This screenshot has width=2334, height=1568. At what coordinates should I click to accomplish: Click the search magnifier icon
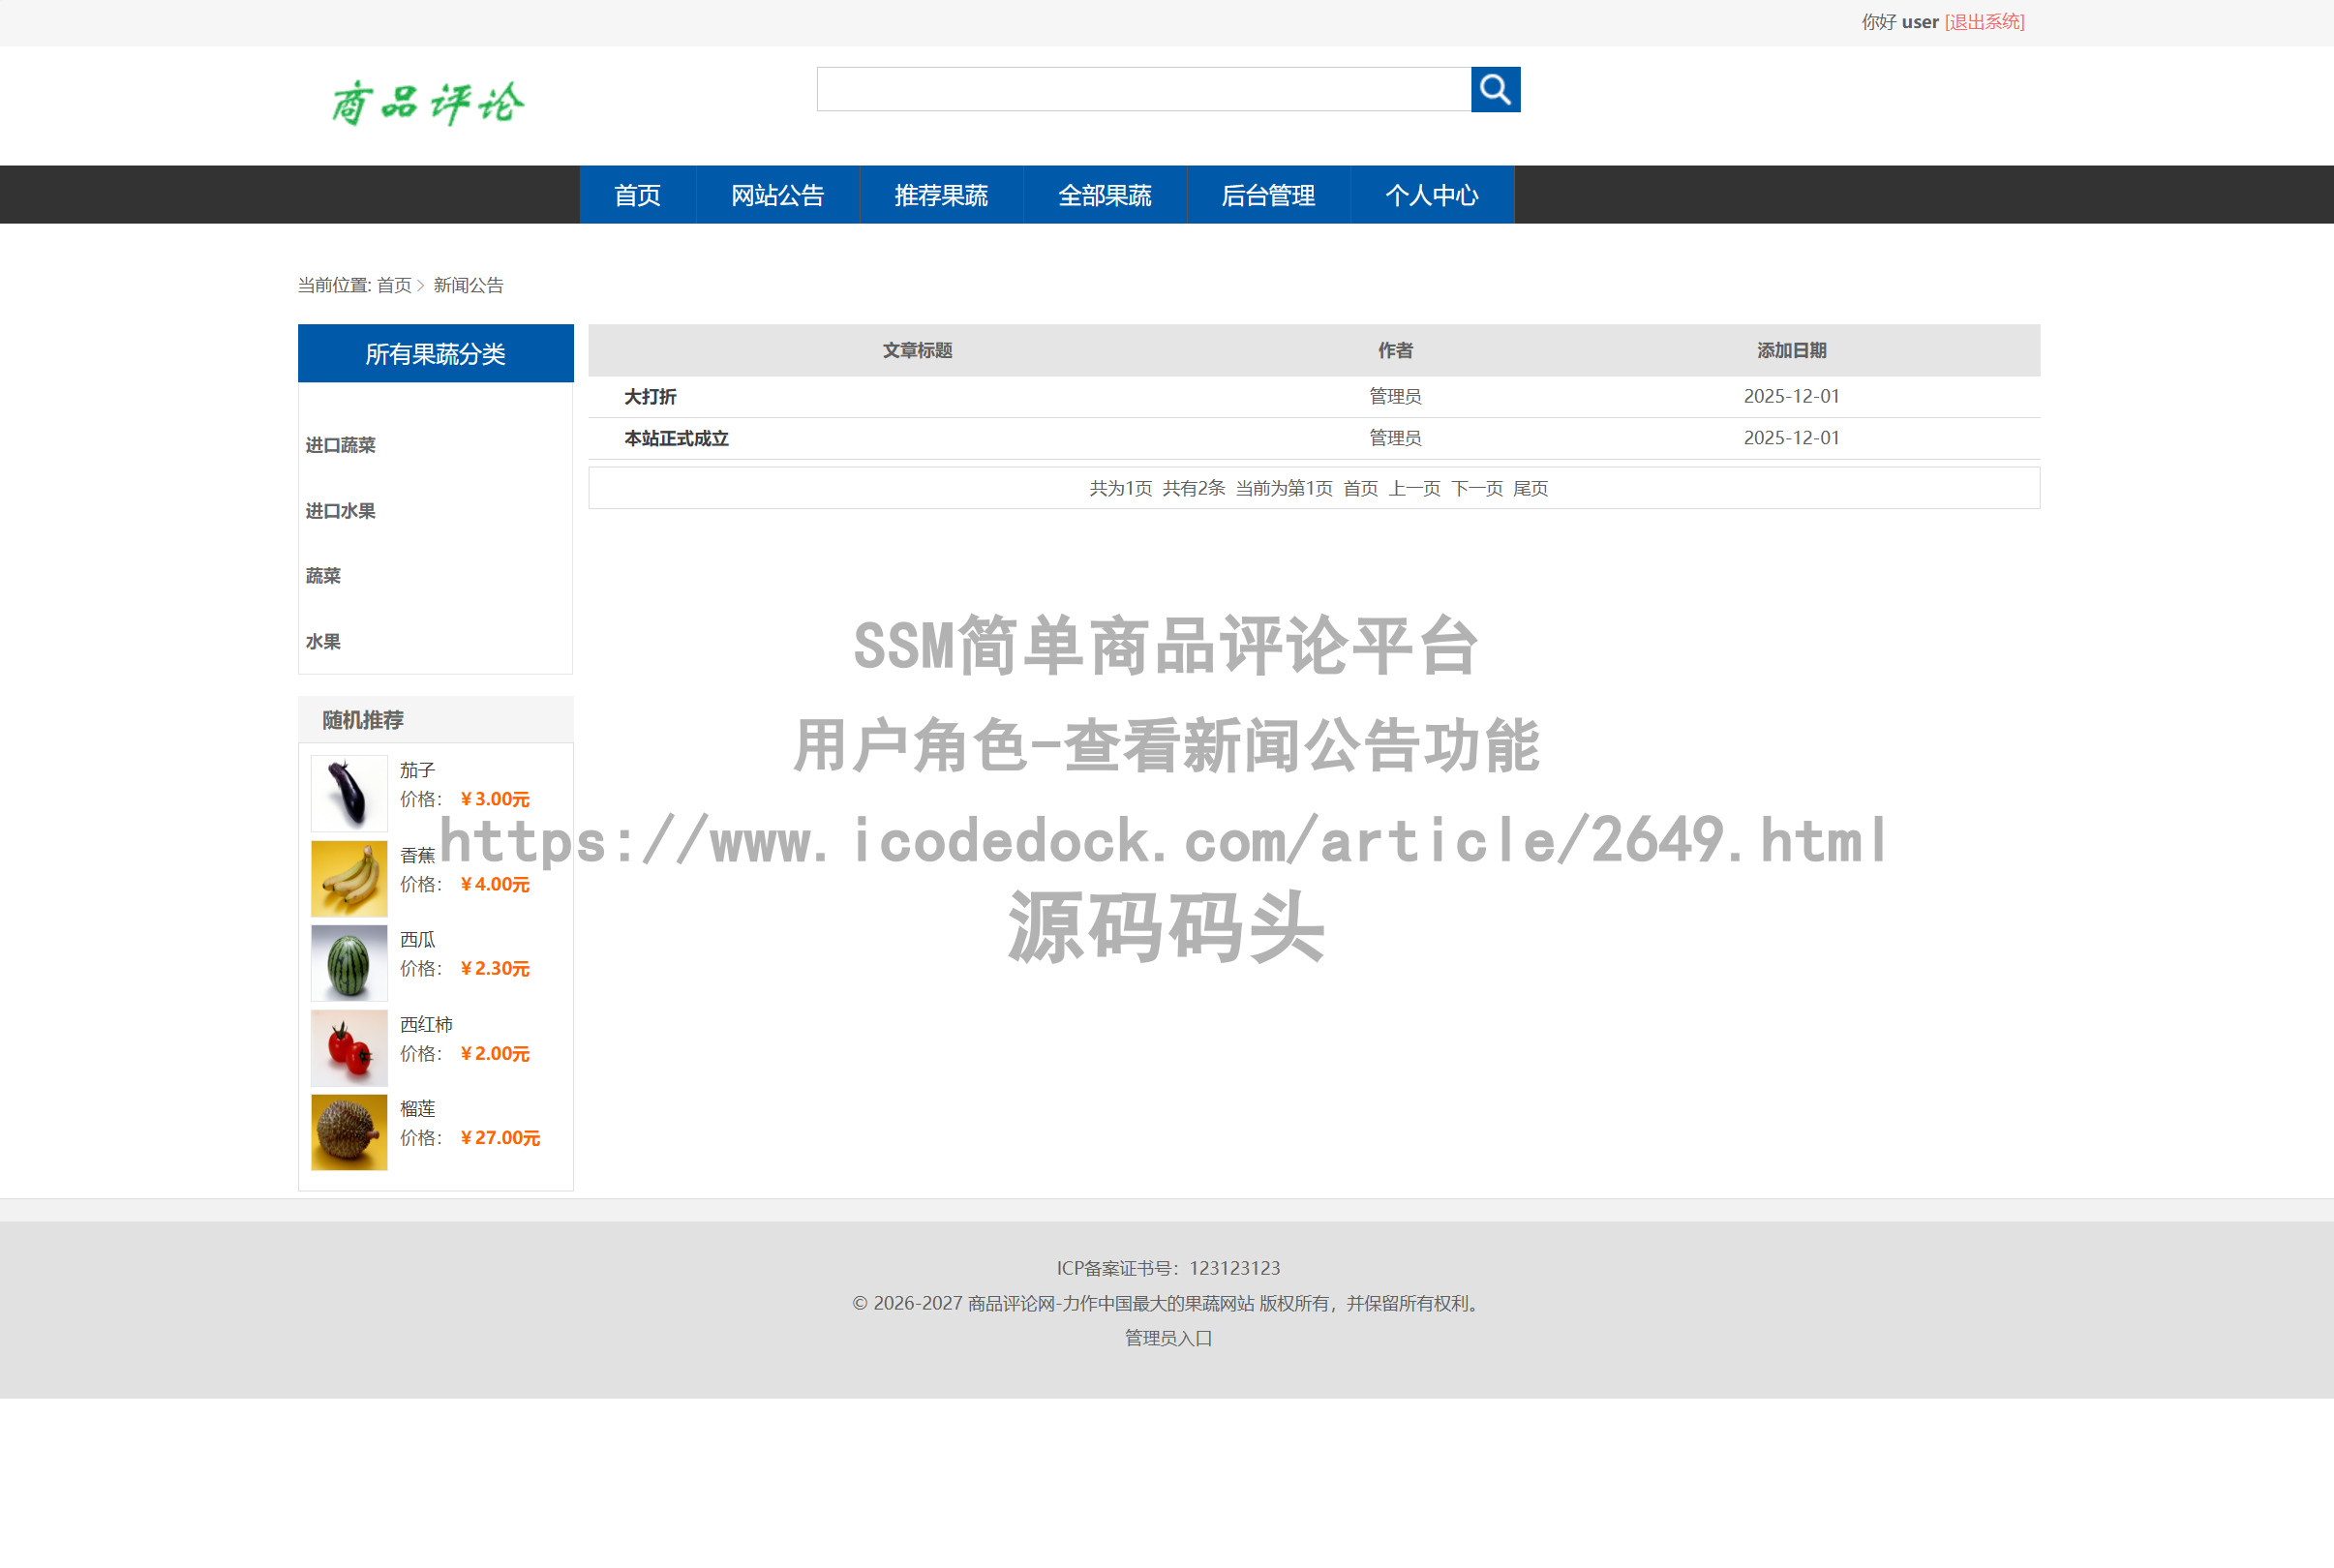coord(1494,89)
